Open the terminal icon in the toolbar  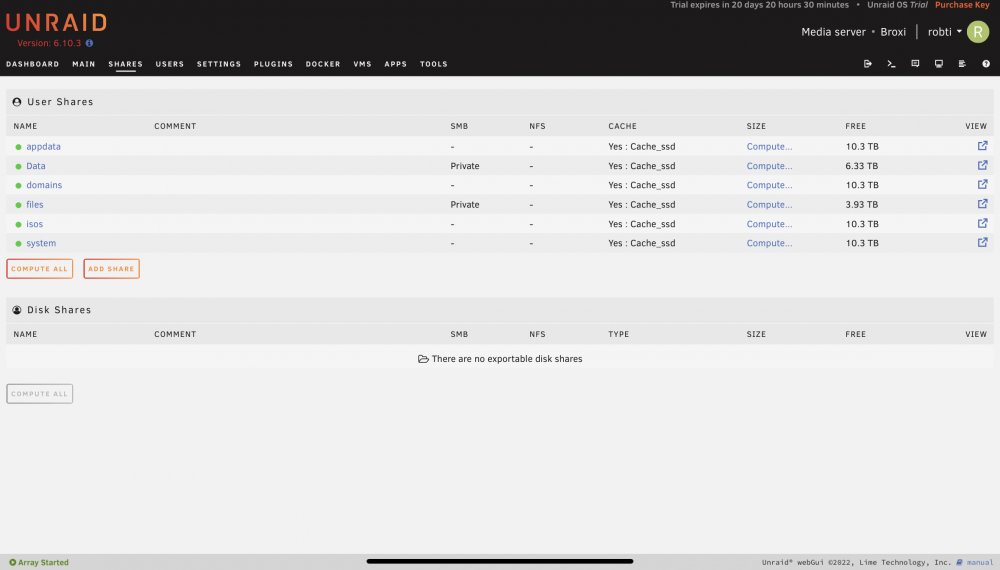(x=891, y=64)
